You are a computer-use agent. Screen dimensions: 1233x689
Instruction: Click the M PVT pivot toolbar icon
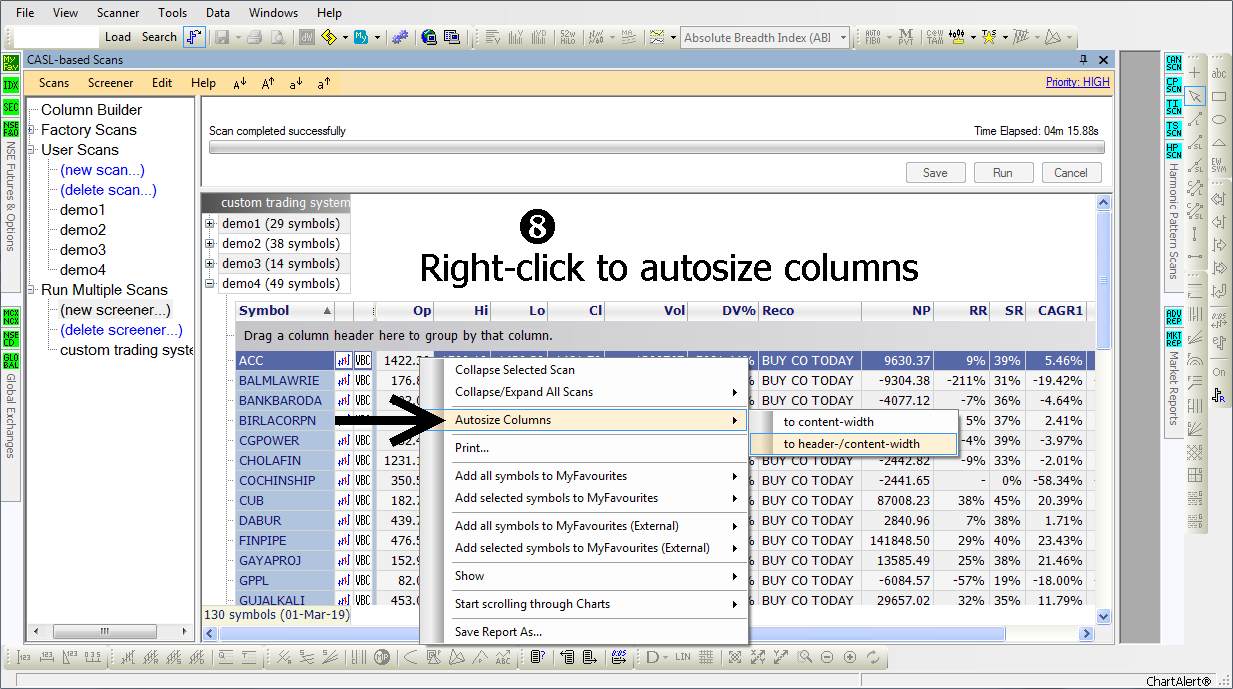click(x=905, y=38)
